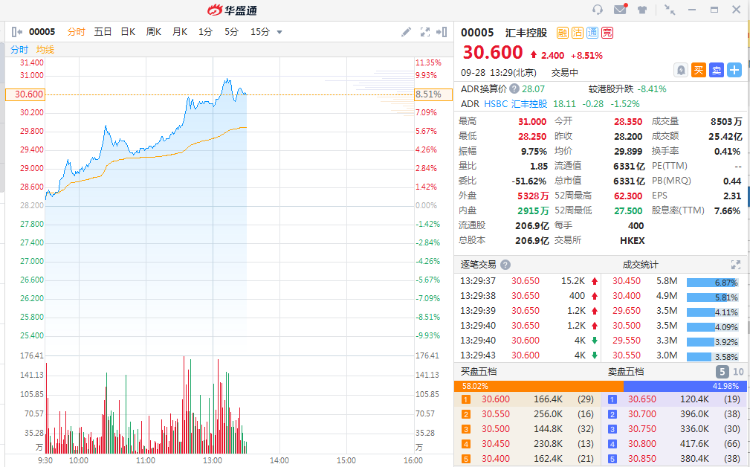750x467 pixels.
Task: Switch to the 分时 chart tab
Action: [x=76, y=32]
